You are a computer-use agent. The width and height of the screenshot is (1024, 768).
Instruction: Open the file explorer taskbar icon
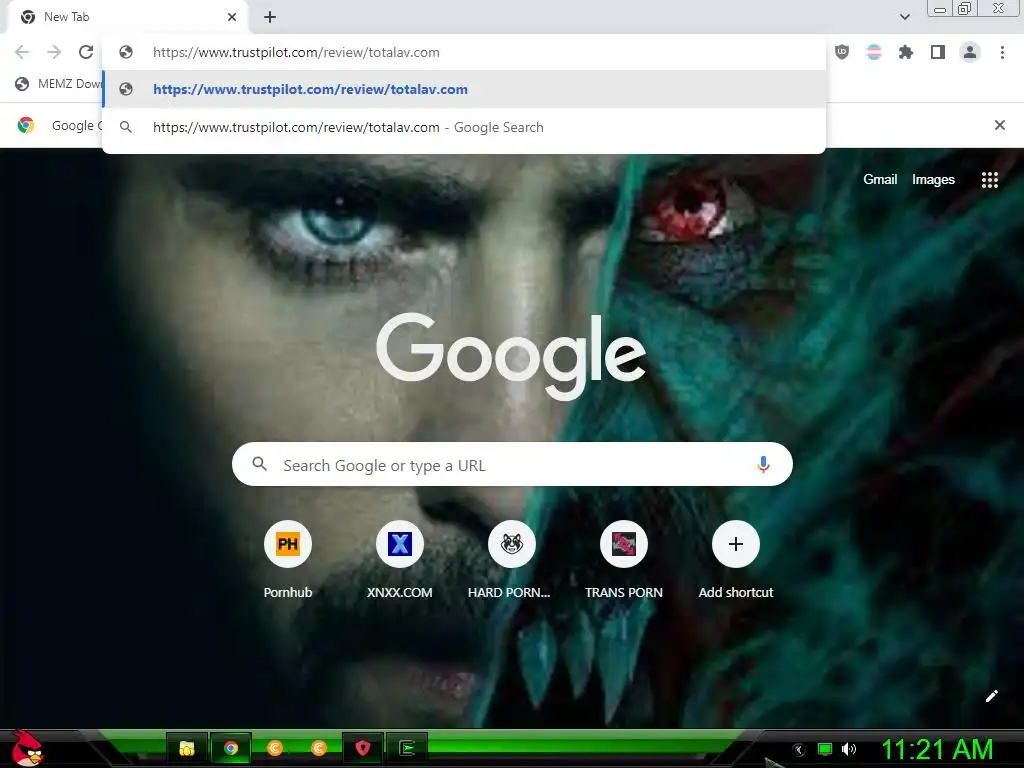[187, 748]
